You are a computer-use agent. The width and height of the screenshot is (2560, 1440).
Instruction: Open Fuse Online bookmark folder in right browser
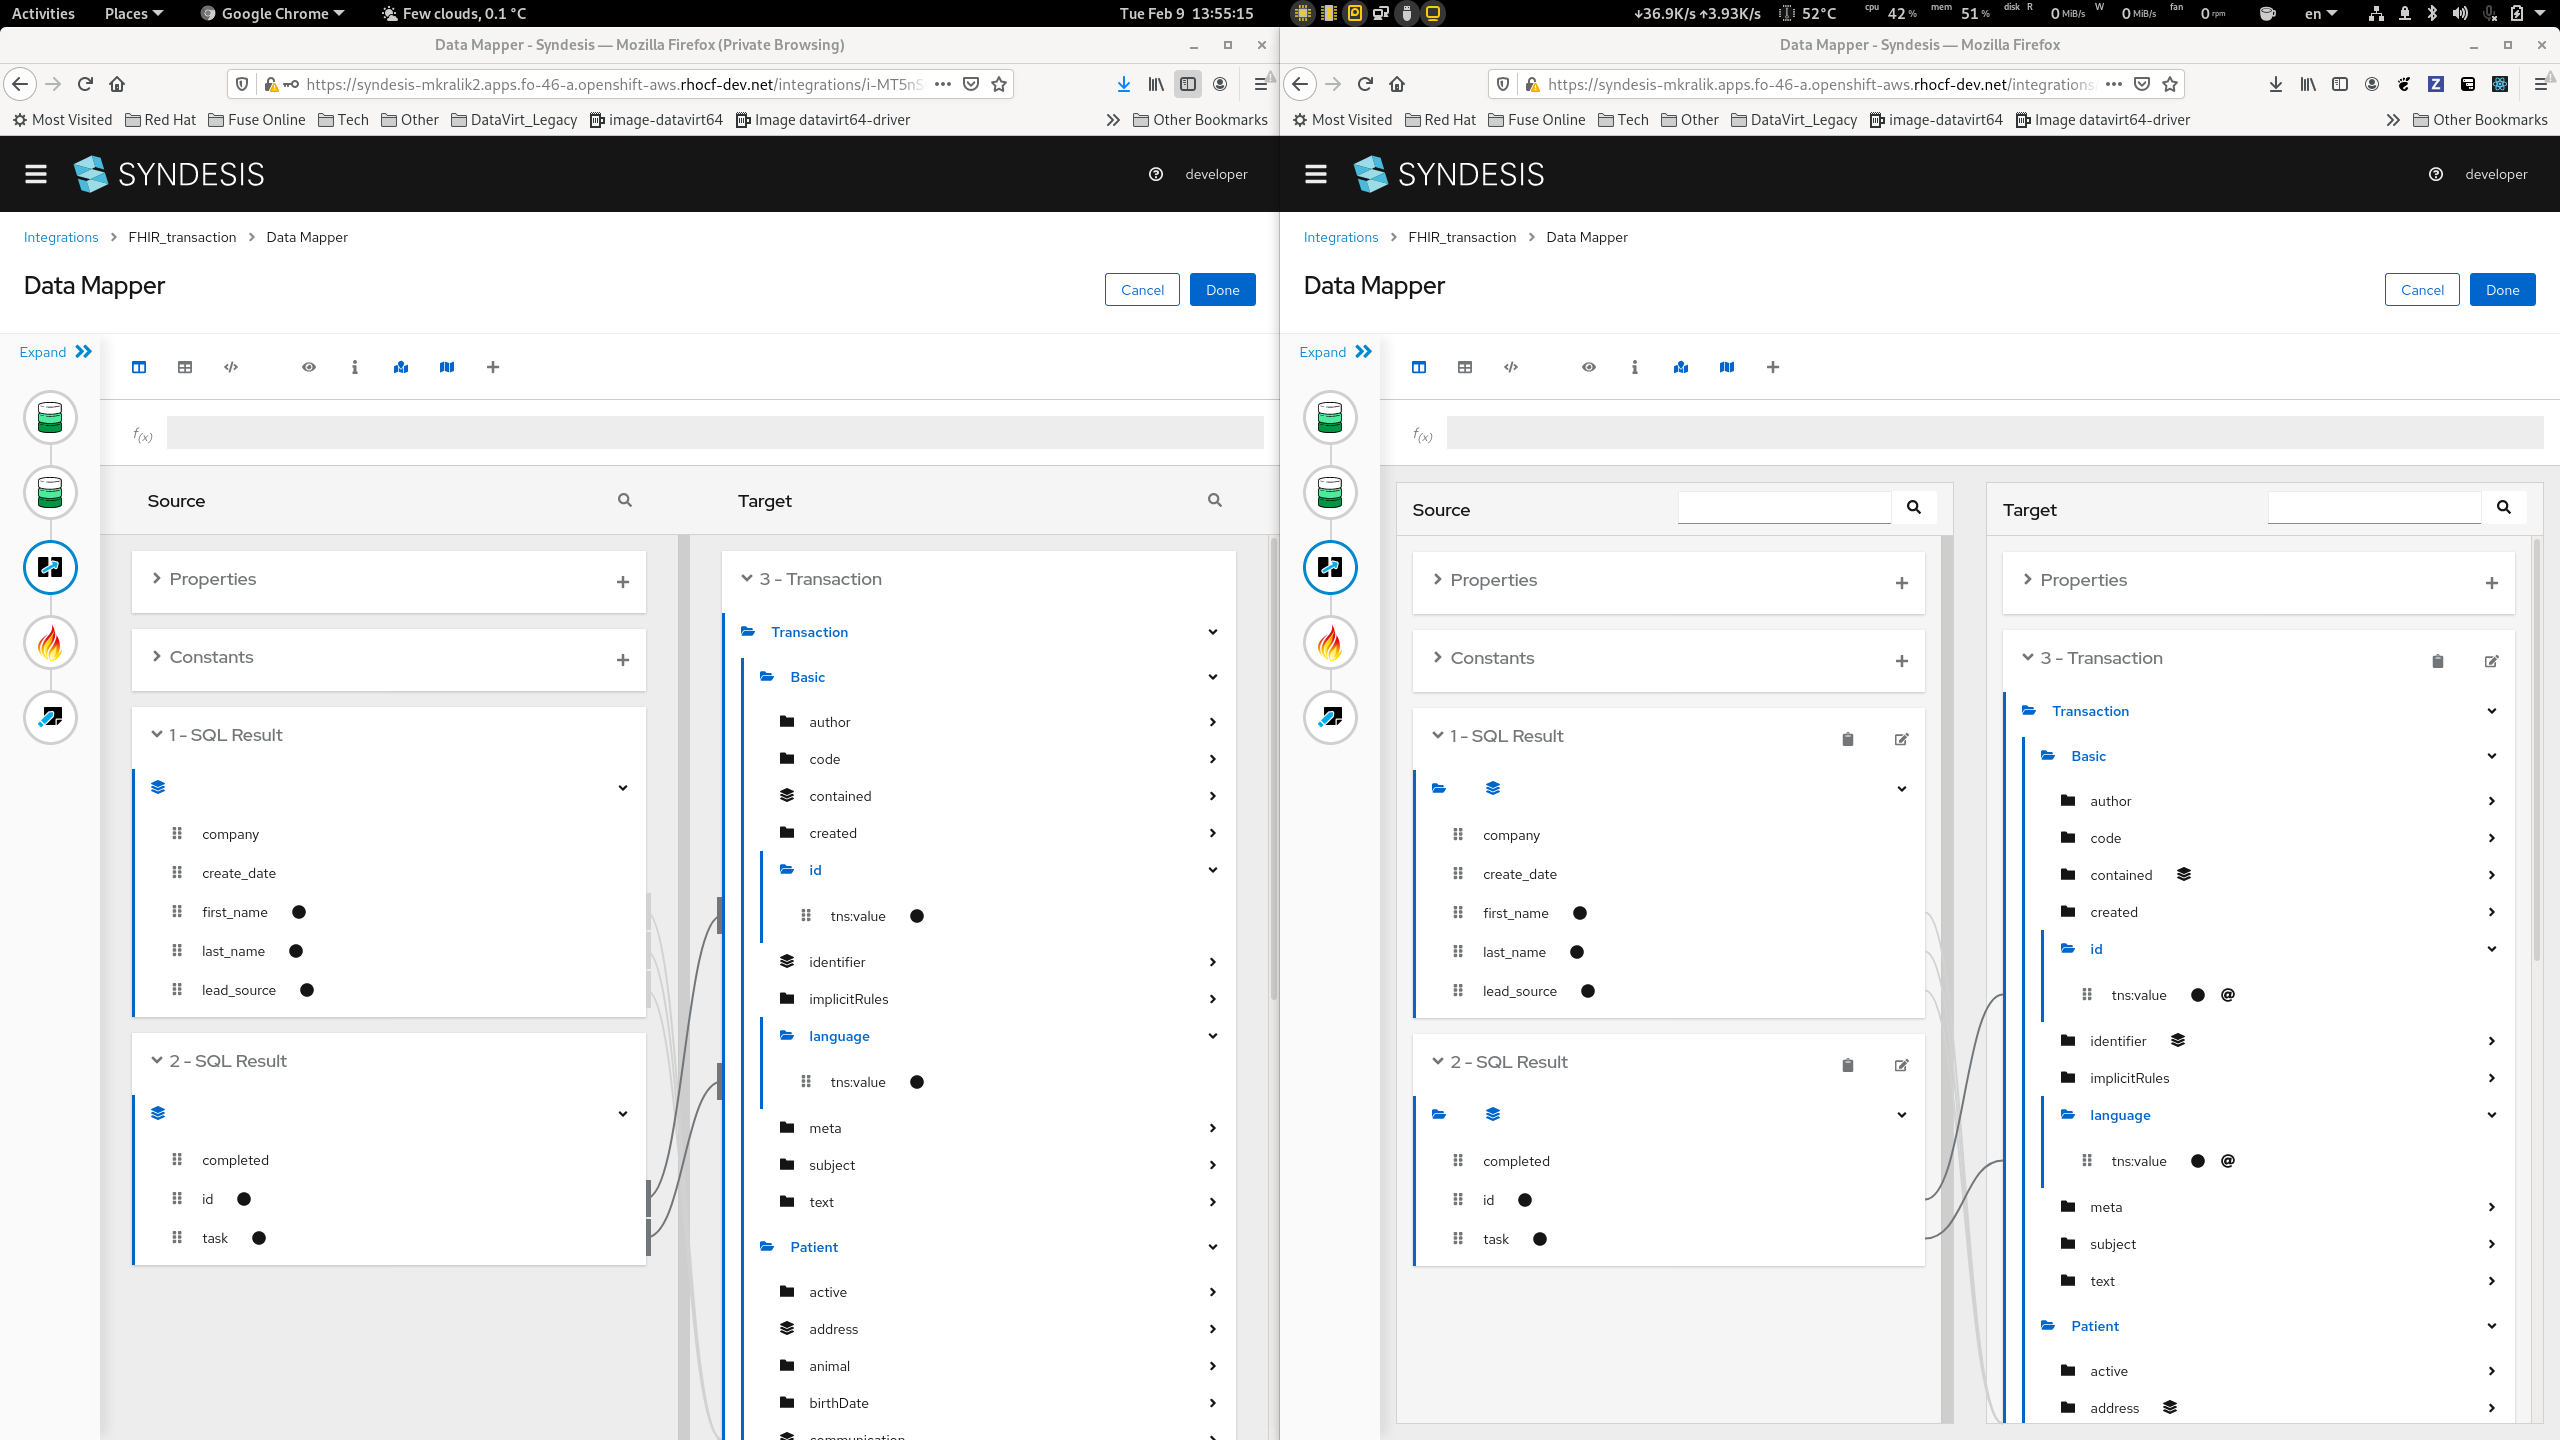[x=1537, y=120]
